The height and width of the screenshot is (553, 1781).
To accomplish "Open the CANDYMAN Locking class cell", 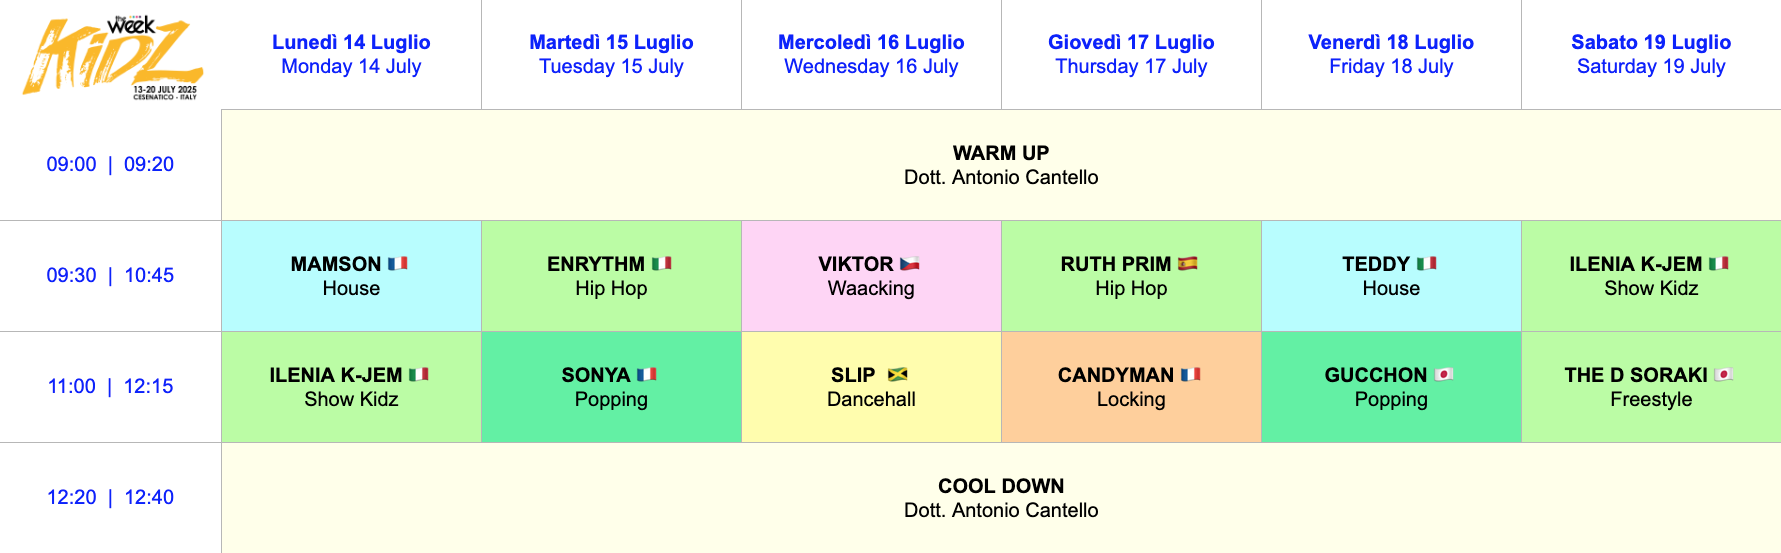I will [x=1131, y=387].
